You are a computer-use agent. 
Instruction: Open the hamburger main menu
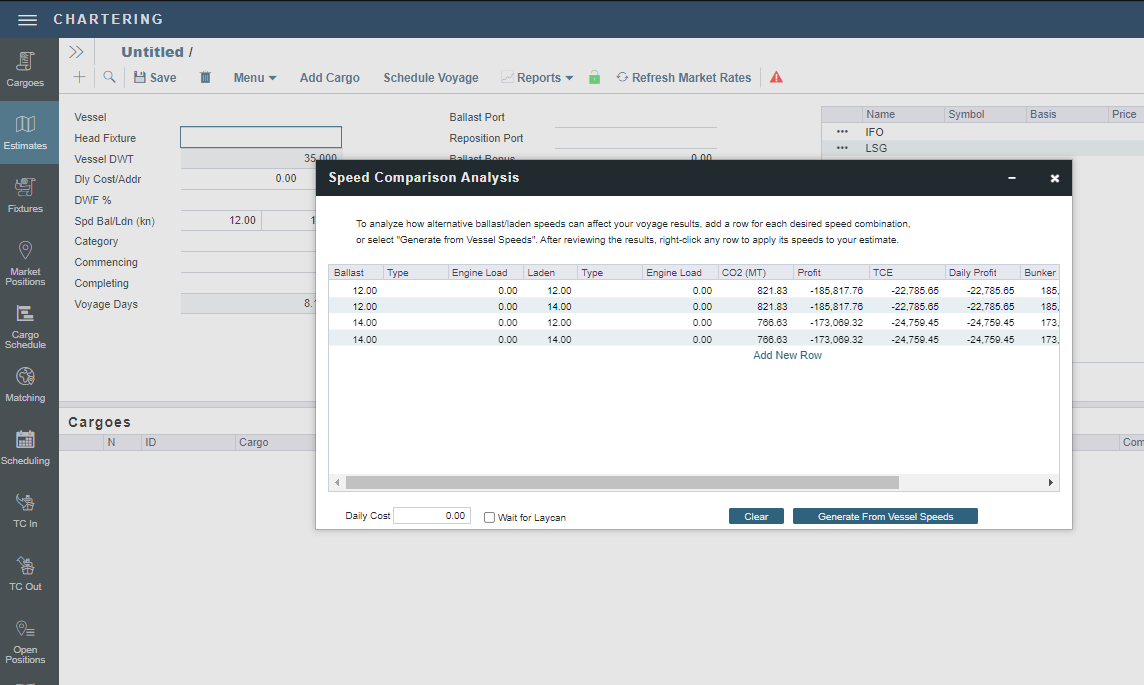point(27,20)
